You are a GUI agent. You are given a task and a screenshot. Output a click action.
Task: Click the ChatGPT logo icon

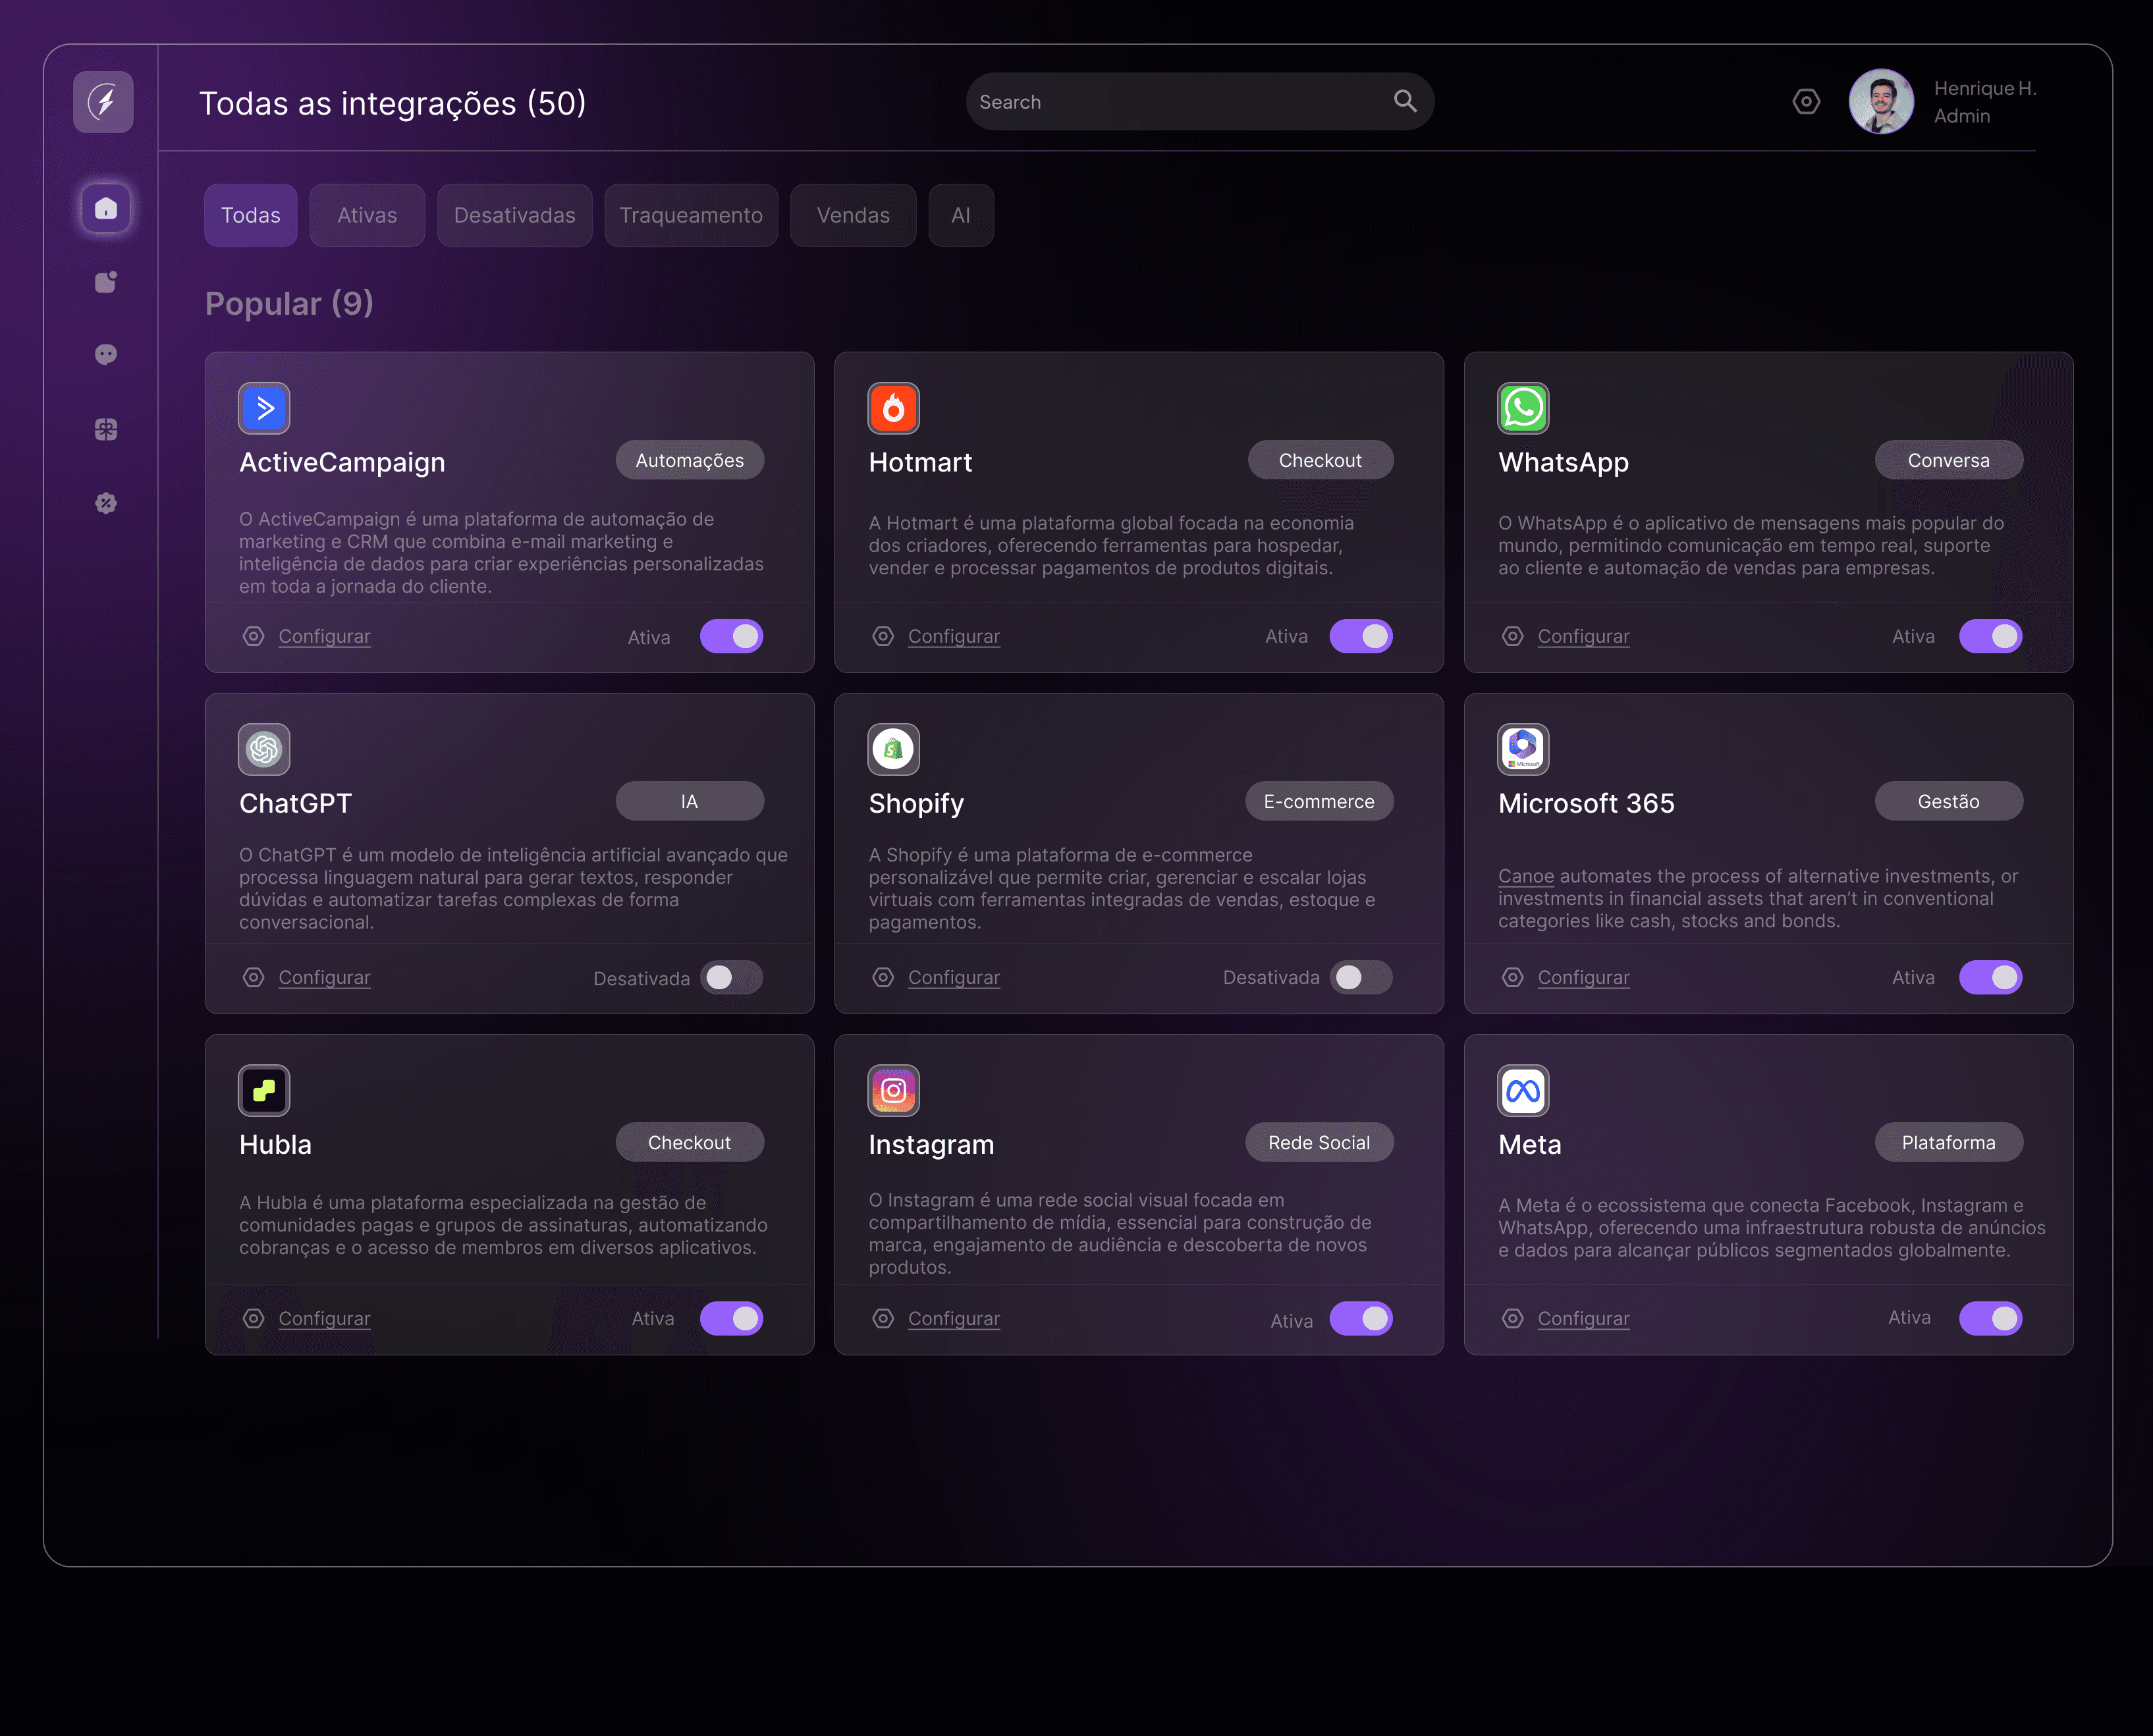coord(264,749)
